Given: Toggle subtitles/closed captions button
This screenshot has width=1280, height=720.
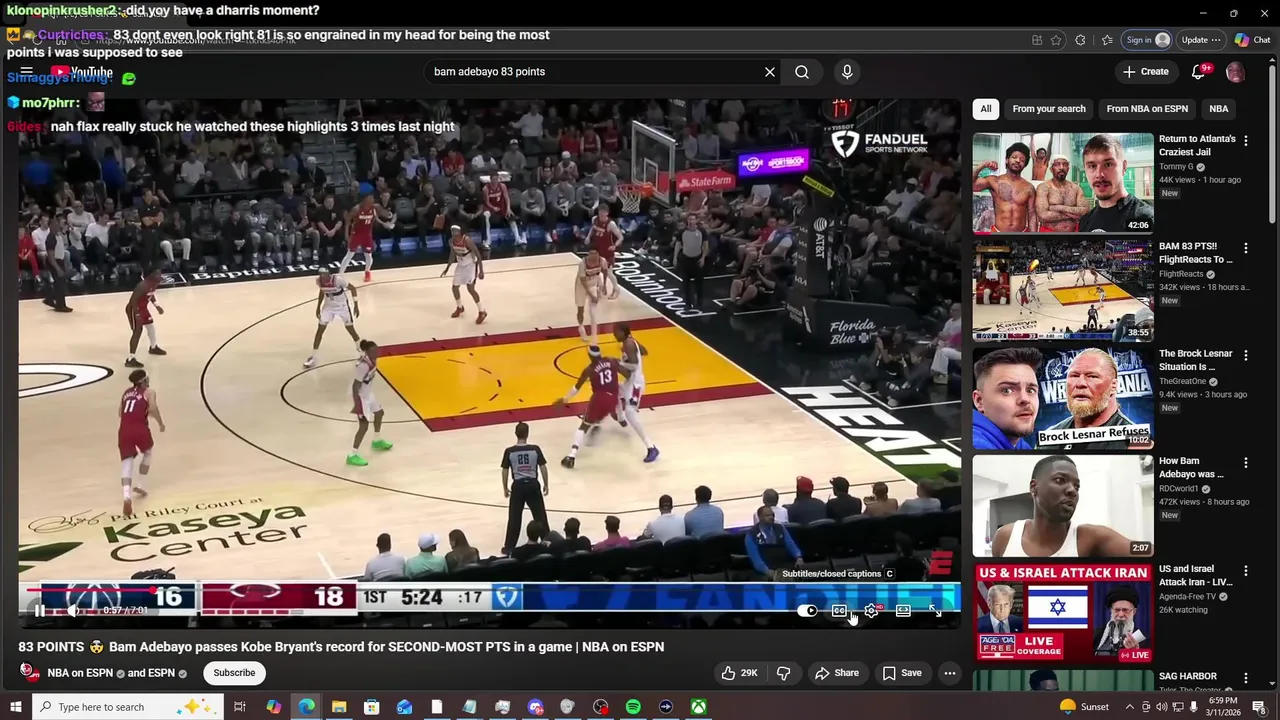Looking at the screenshot, I should point(839,611).
